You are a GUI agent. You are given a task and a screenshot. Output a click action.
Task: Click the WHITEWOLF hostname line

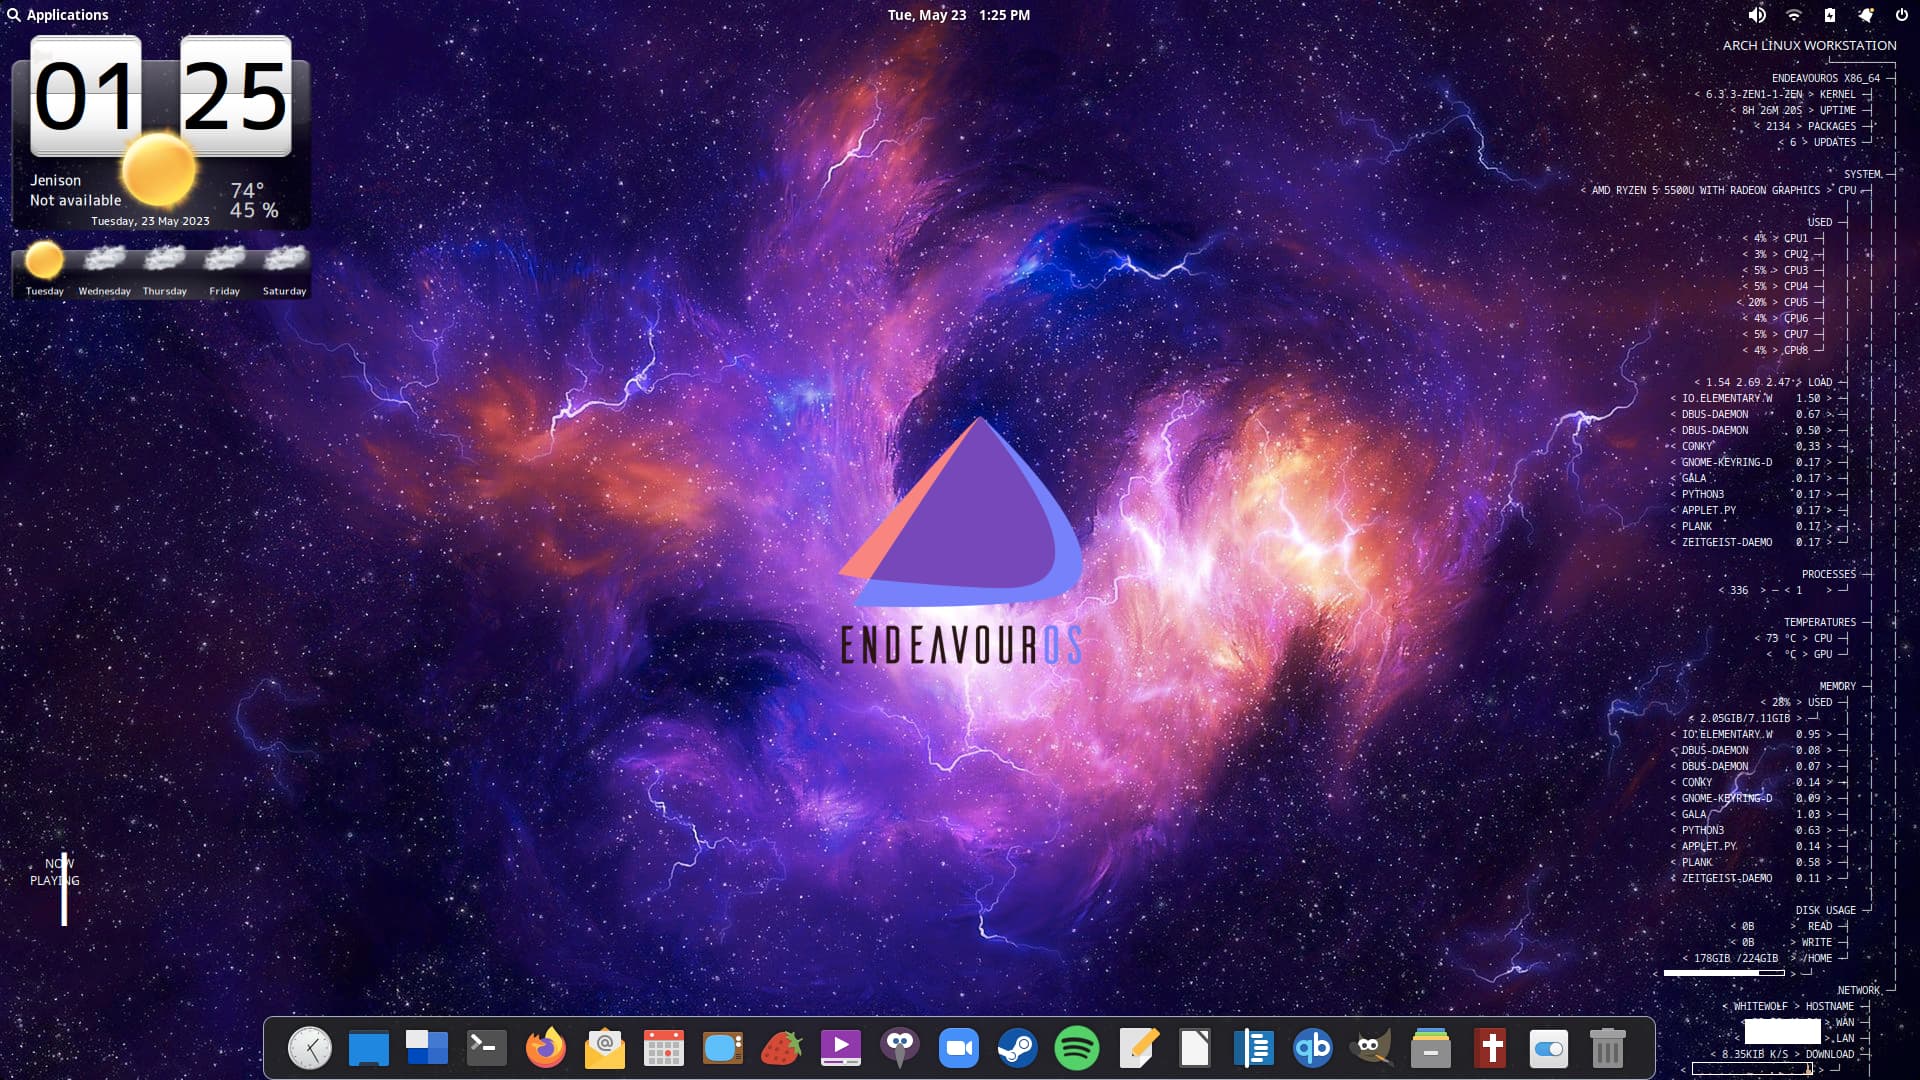point(1787,1006)
